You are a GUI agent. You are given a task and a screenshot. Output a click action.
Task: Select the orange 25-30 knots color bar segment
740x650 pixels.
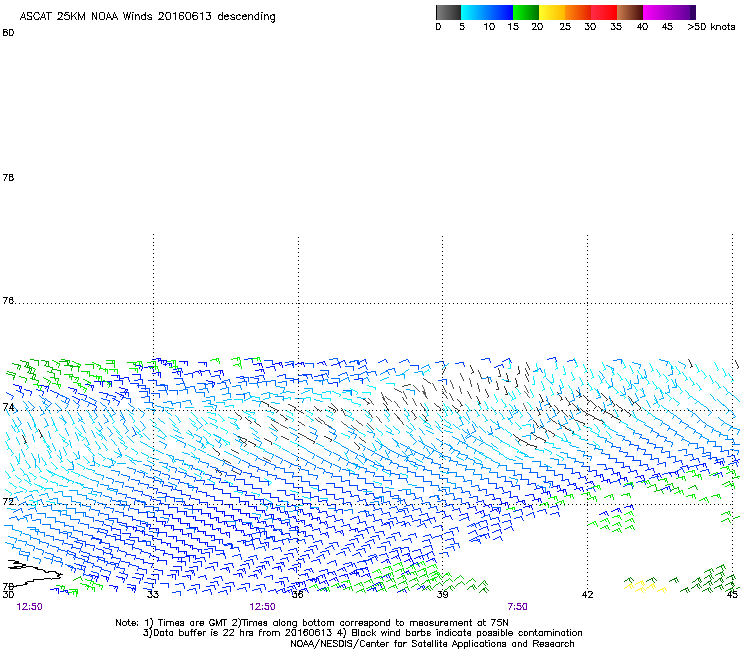(578, 12)
